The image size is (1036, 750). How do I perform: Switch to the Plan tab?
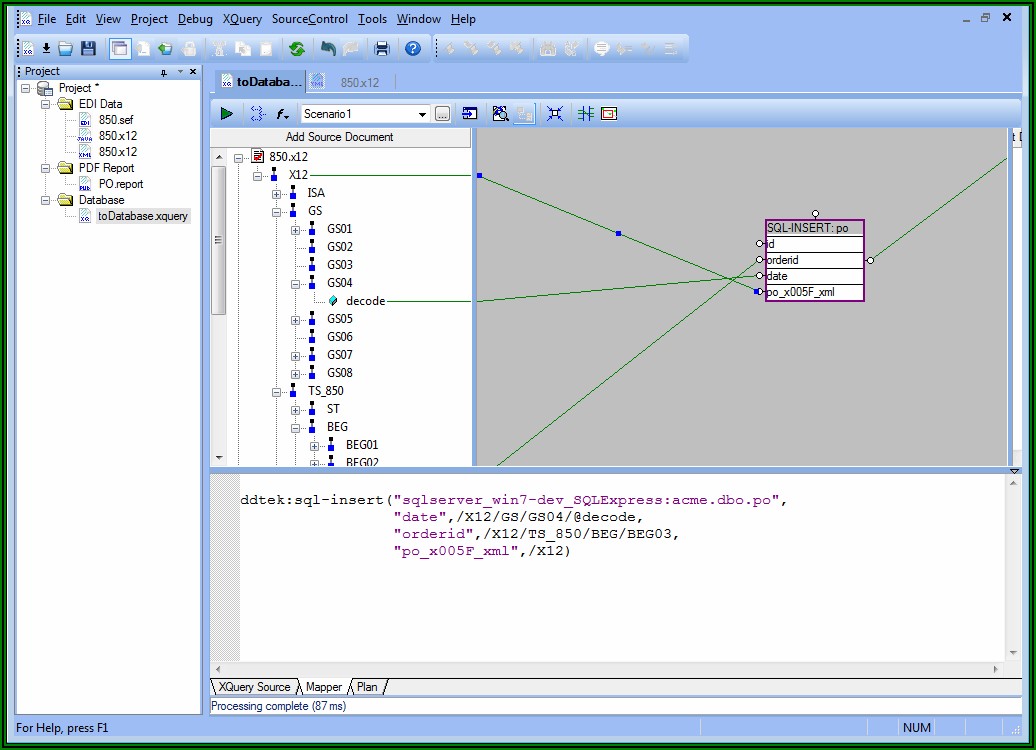pyautogui.click(x=367, y=687)
